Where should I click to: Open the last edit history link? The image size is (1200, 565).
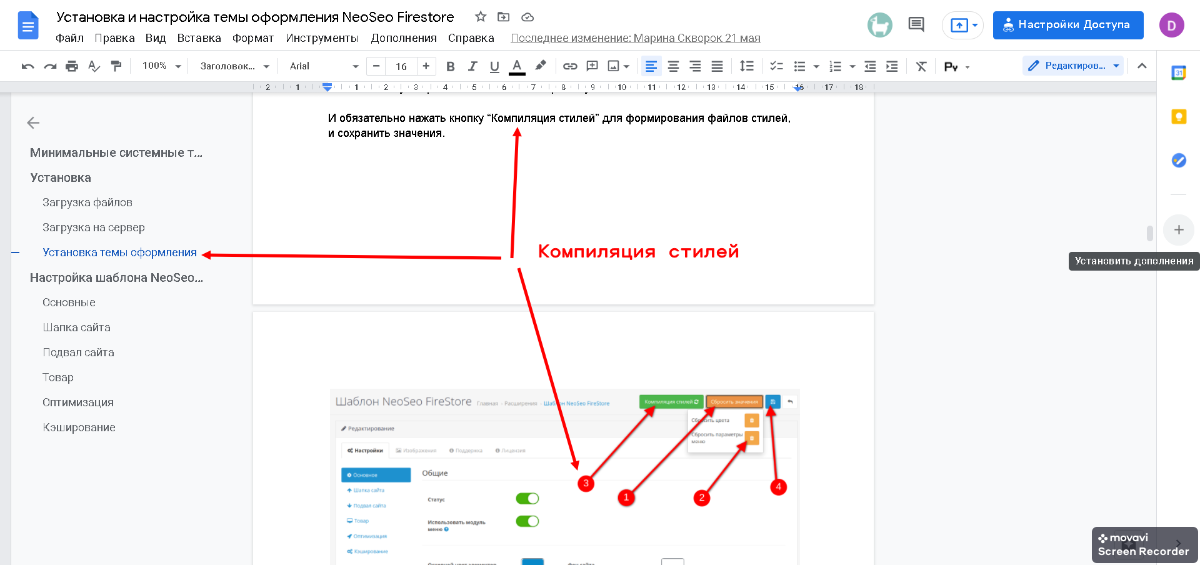tap(636, 38)
